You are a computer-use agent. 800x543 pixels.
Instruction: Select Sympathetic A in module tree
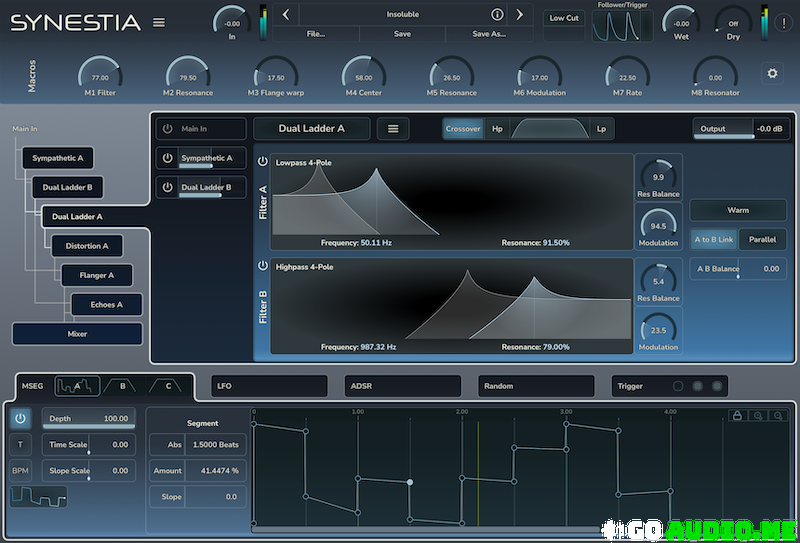click(x=58, y=158)
